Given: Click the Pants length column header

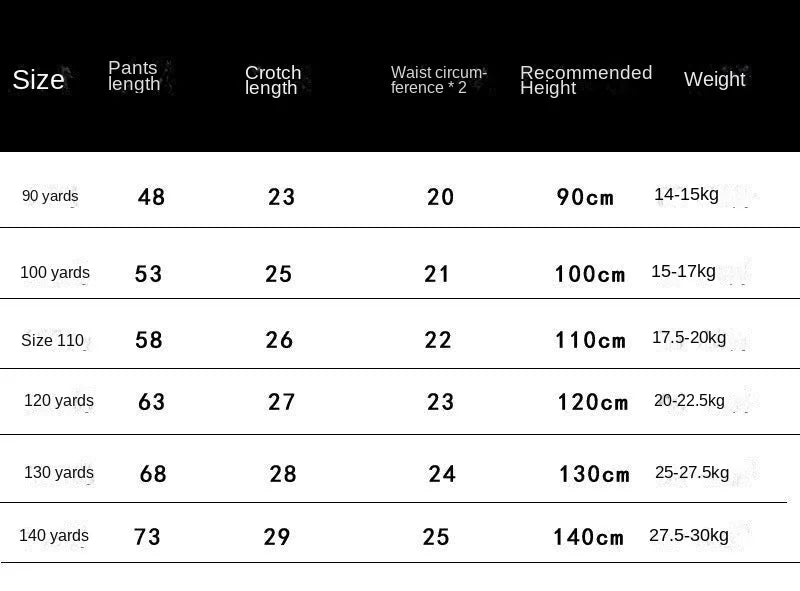Looking at the screenshot, I should [134, 76].
